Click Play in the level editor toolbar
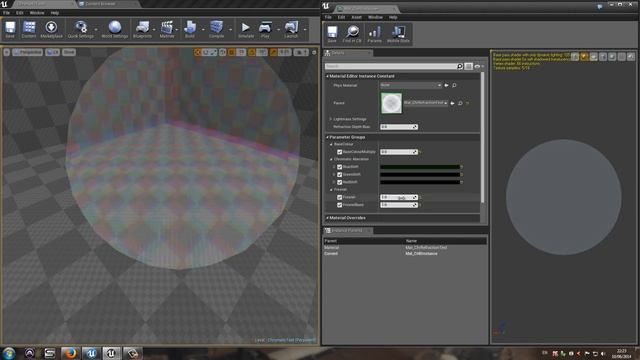 (x=265, y=29)
